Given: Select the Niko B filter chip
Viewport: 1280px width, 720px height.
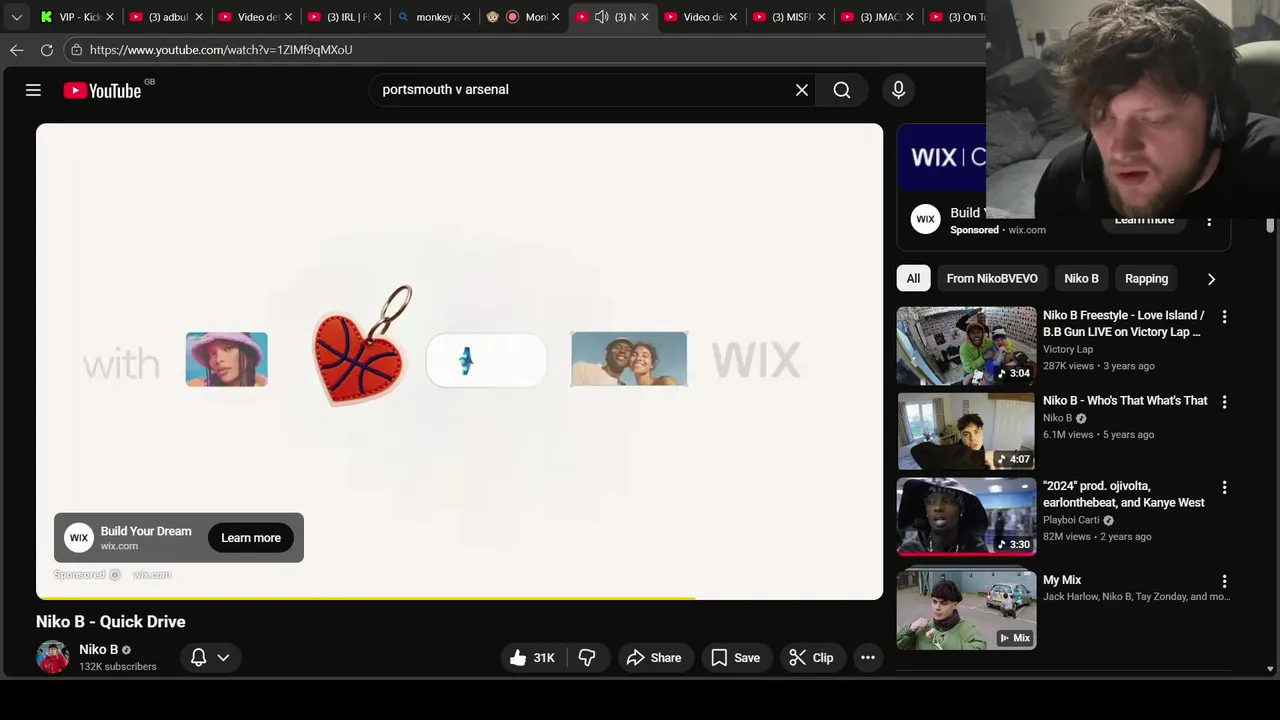Looking at the screenshot, I should coord(1081,279).
